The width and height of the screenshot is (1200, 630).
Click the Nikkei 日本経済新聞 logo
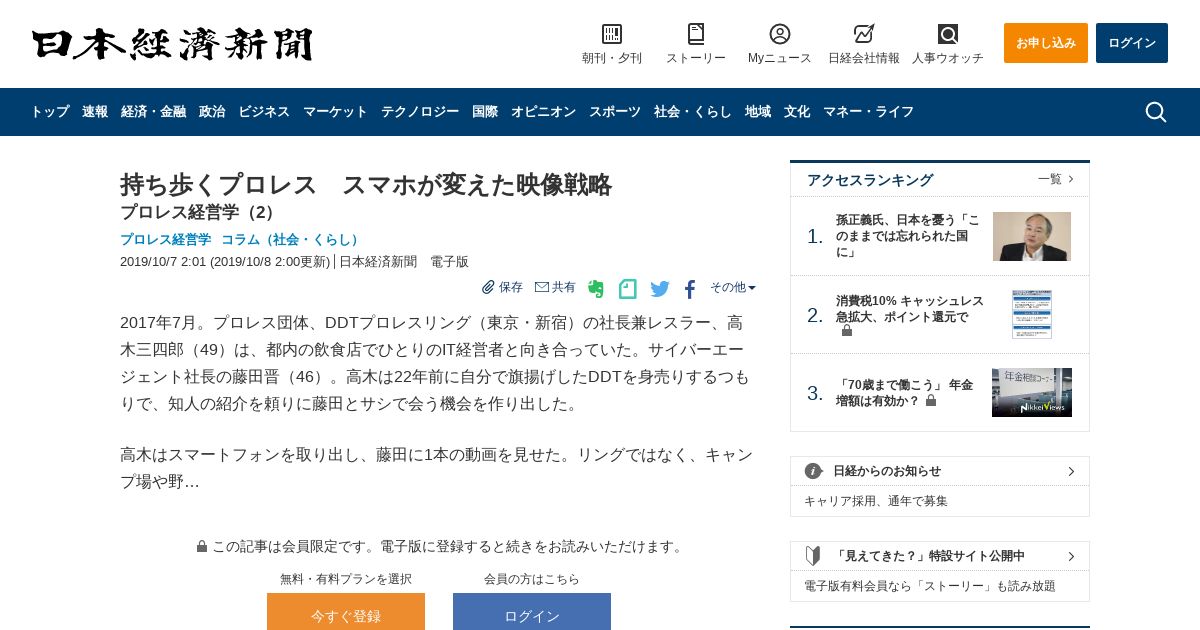pos(172,45)
